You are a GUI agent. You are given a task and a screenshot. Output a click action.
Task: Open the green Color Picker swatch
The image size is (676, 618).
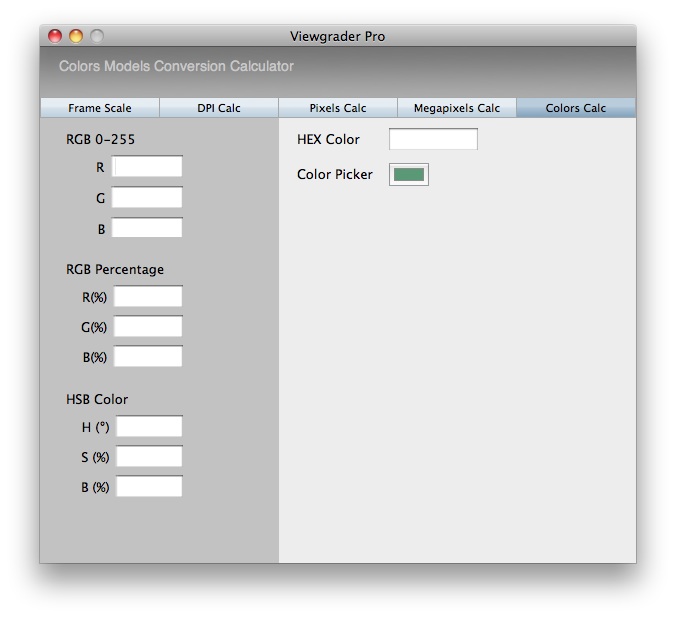(409, 174)
